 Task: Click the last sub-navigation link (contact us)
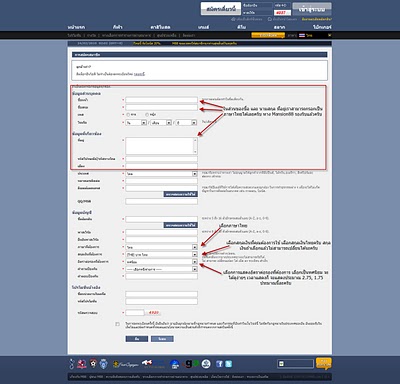pos(189,35)
